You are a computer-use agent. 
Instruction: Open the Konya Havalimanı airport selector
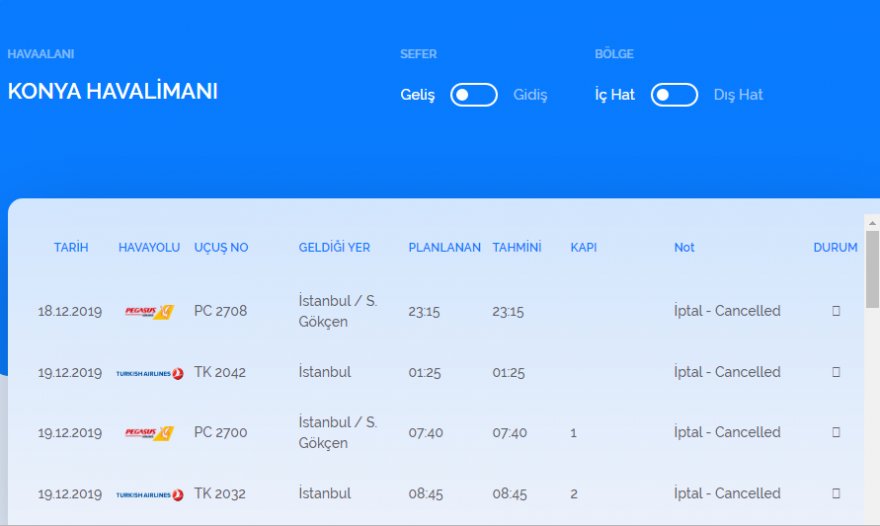112,91
